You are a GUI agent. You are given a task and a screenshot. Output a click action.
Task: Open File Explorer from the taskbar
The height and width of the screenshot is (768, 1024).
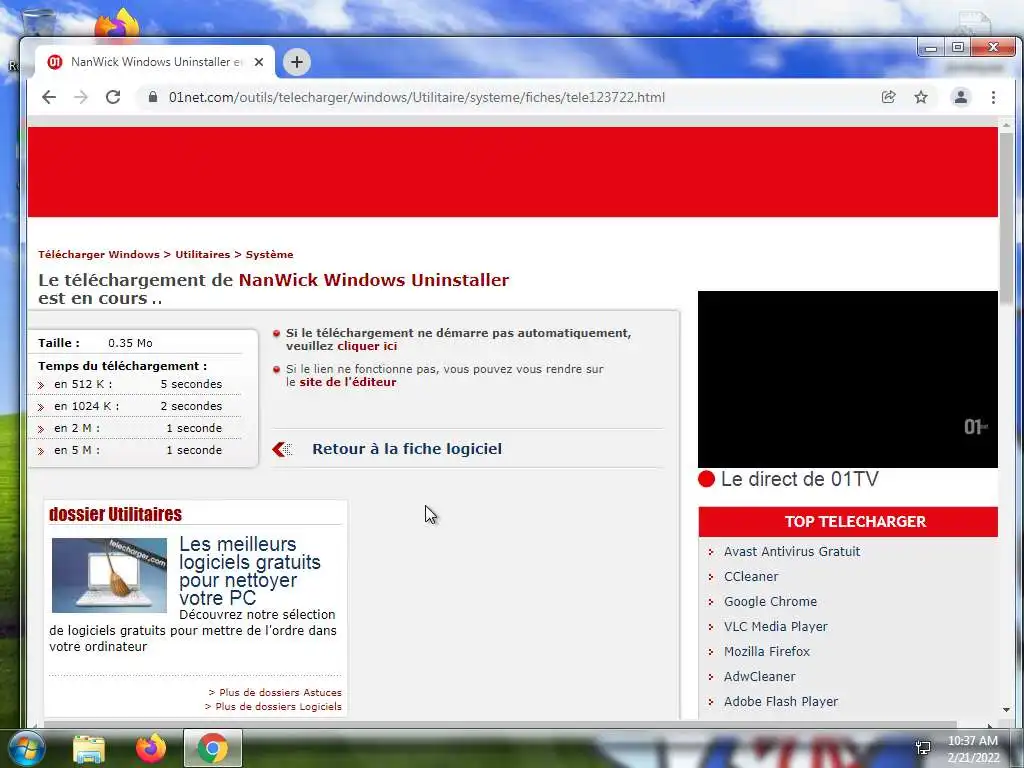pyautogui.click(x=89, y=749)
